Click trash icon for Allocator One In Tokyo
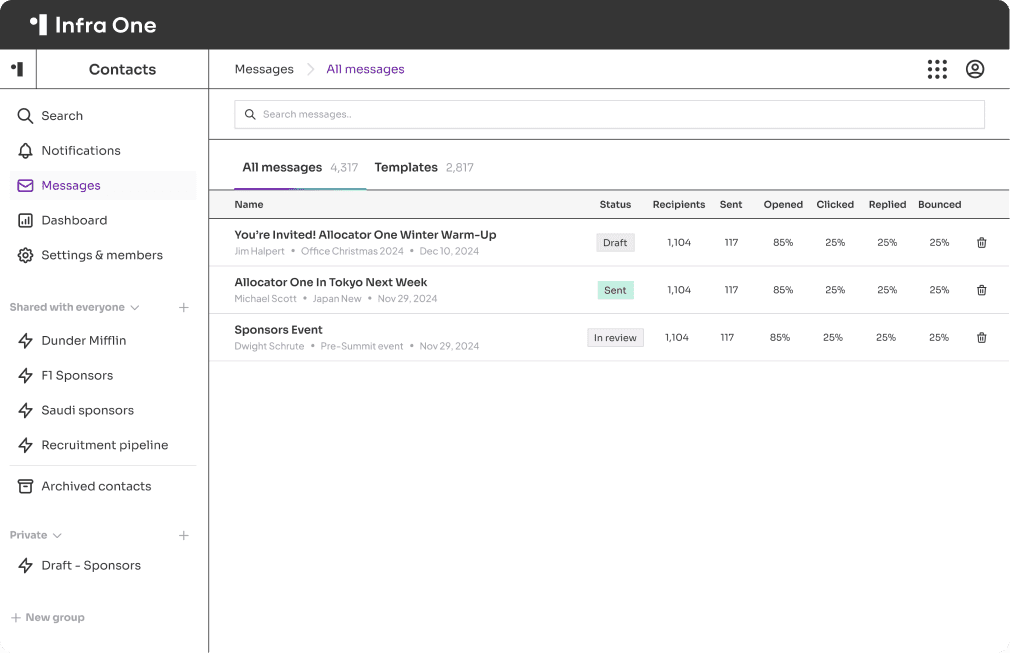 (981, 290)
